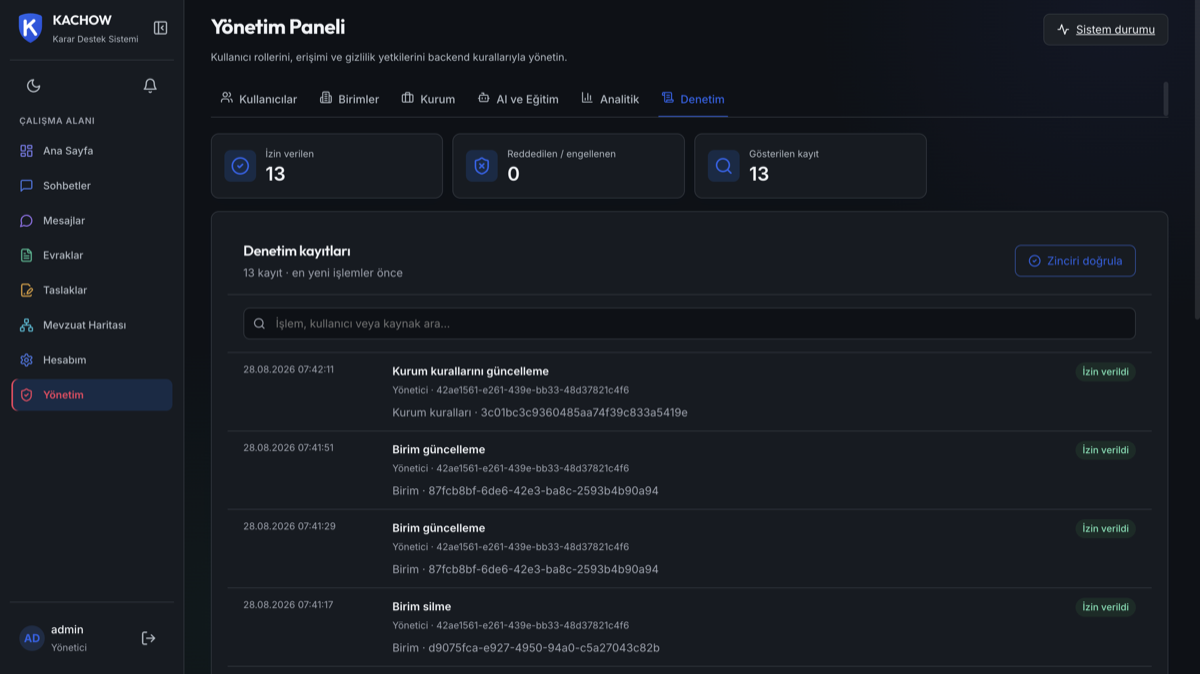Collapse the sidebar panel icon
This screenshot has width=1200, height=674.
click(160, 28)
